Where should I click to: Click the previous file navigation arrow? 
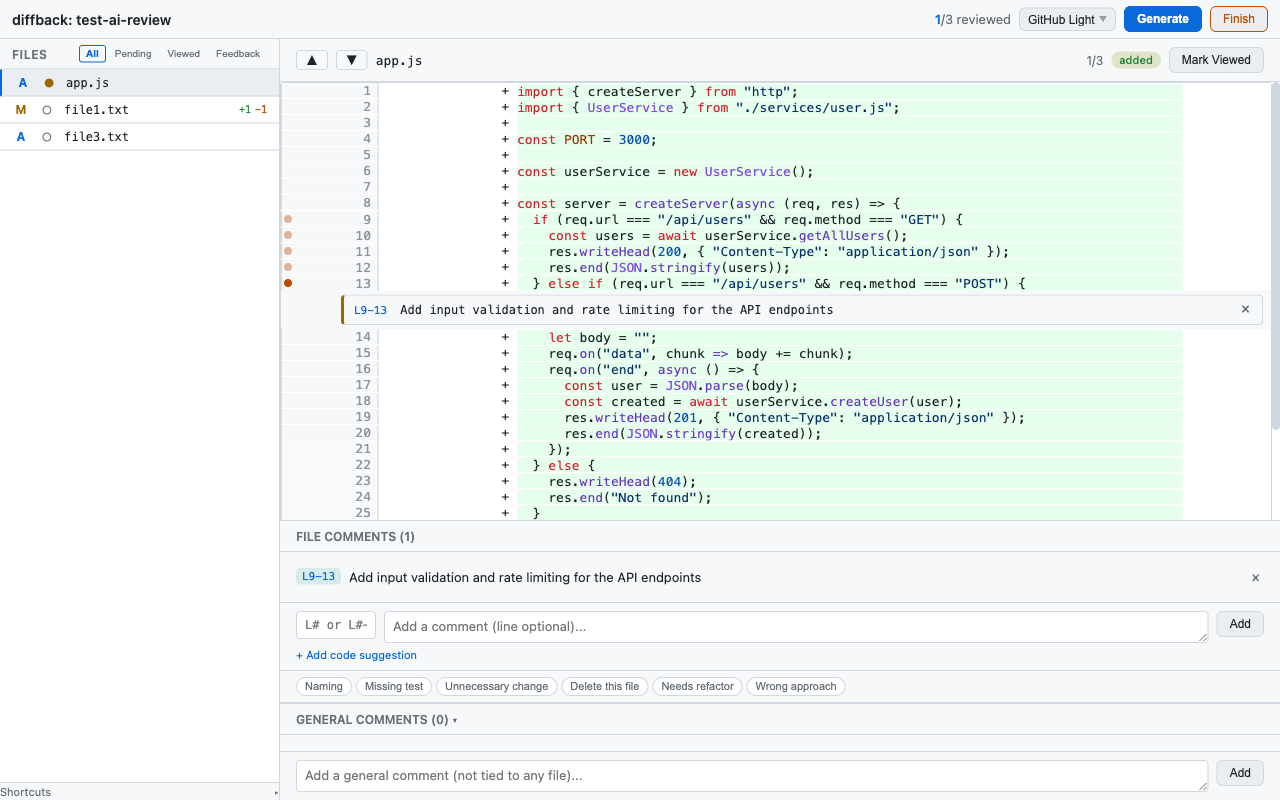coord(311,60)
